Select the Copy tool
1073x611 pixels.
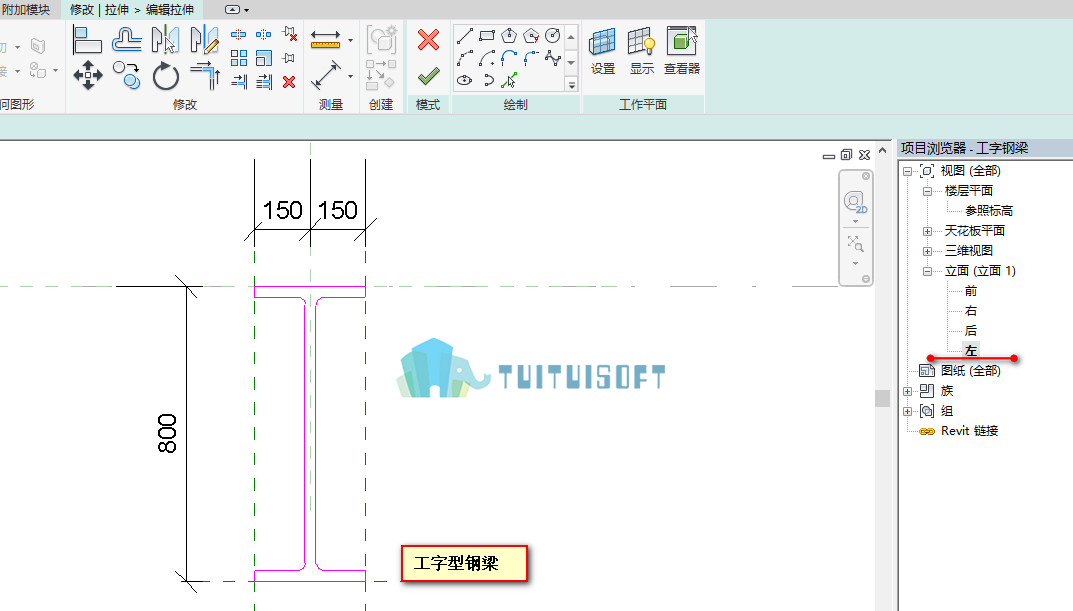[127, 75]
